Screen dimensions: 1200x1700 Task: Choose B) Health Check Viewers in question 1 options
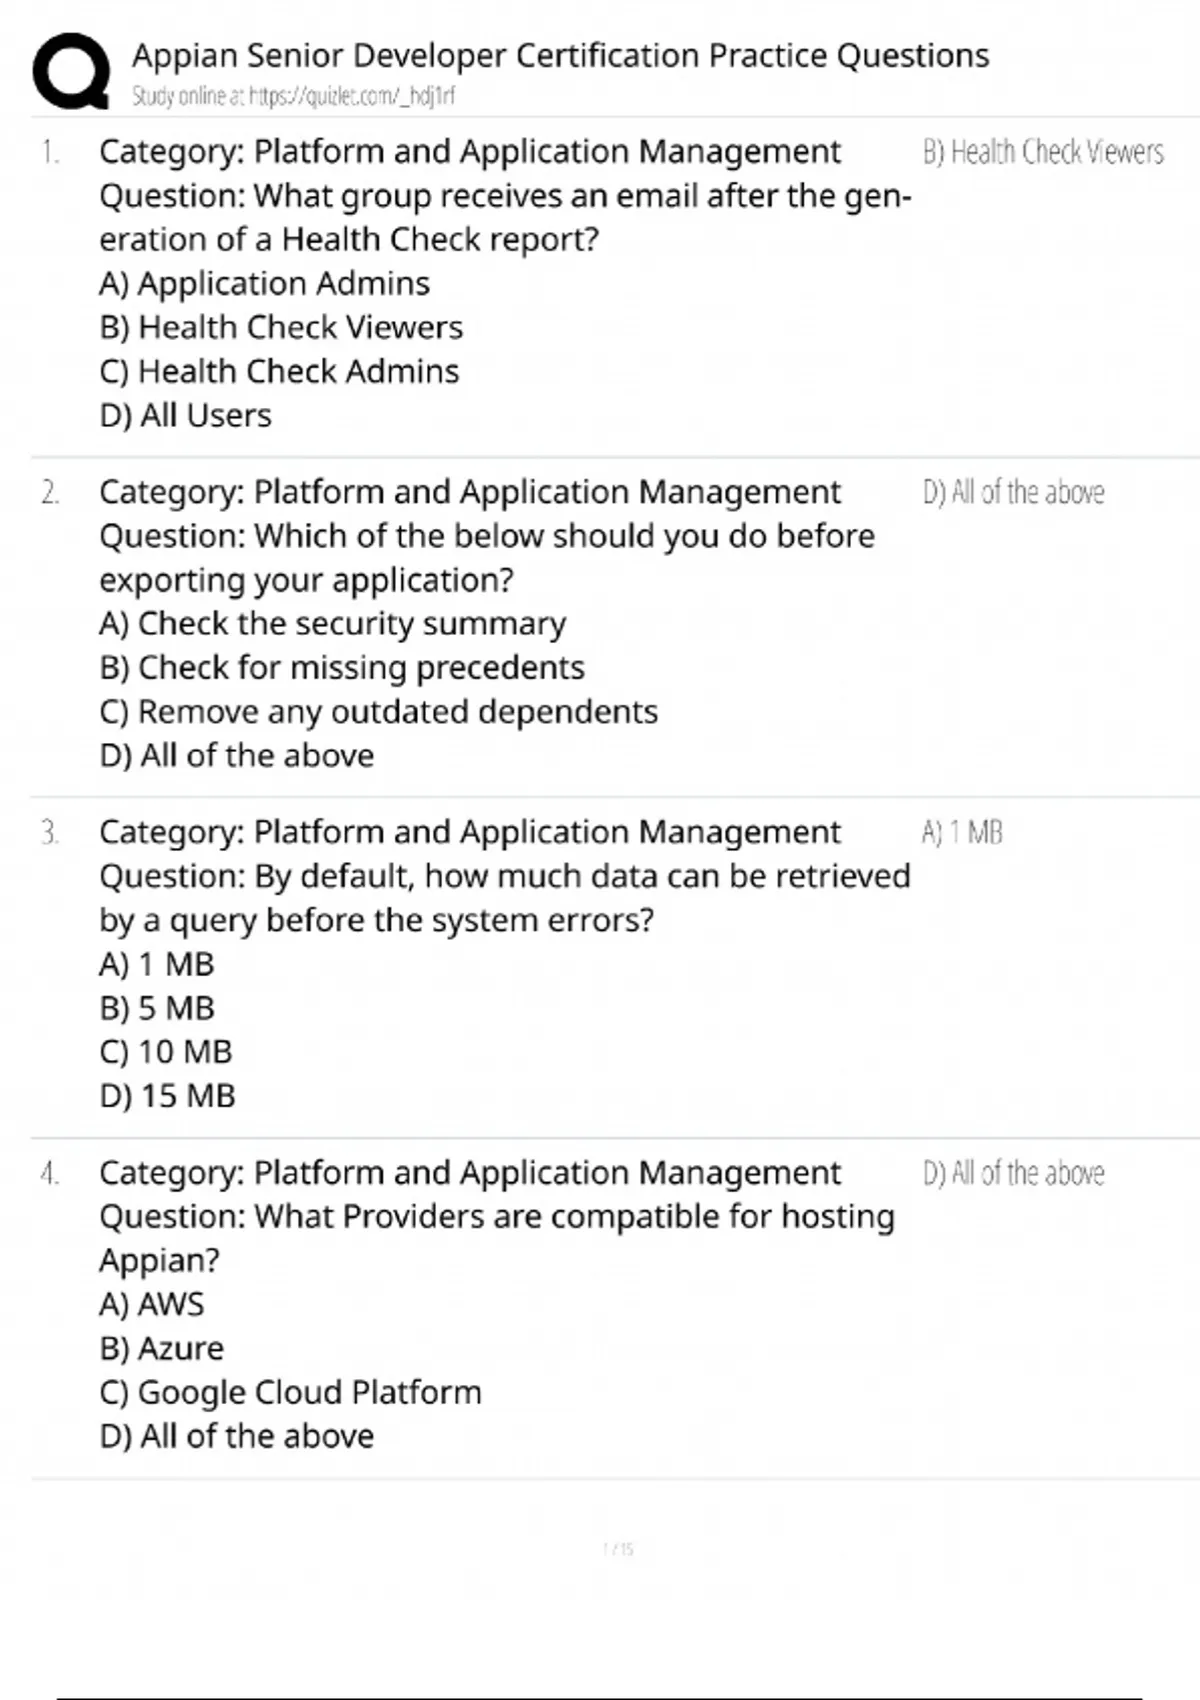pos(281,328)
